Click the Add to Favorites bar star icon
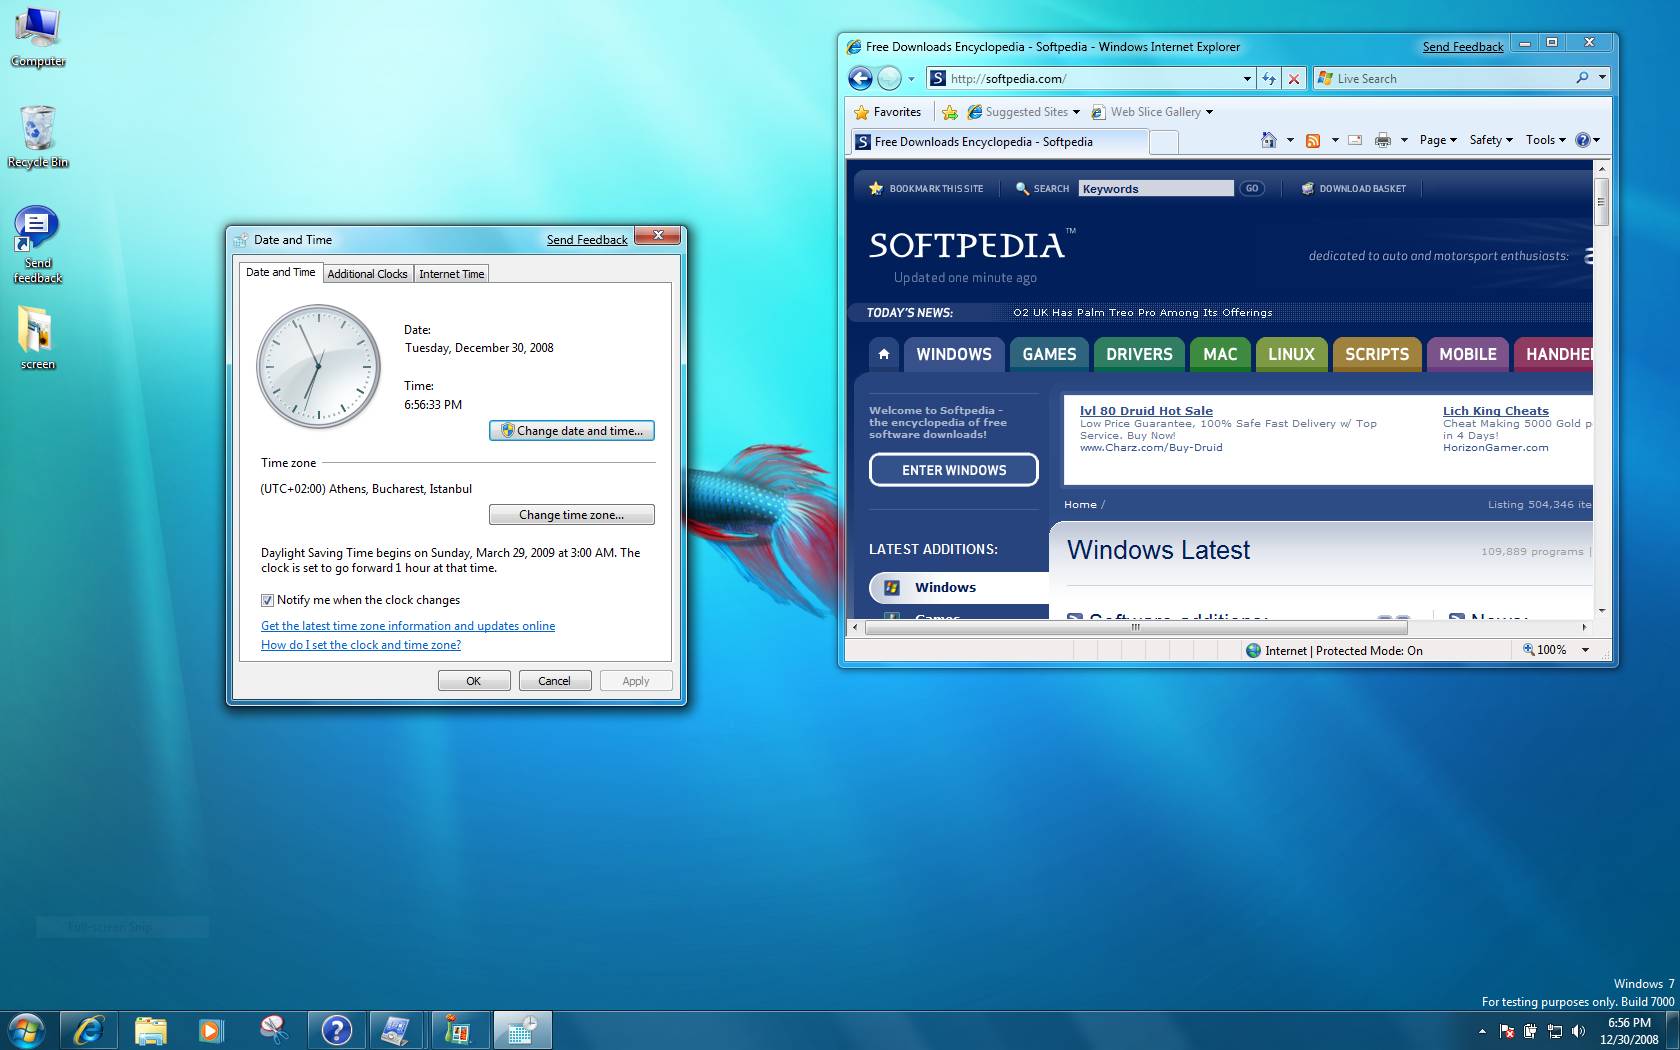The image size is (1680, 1050). (950, 112)
